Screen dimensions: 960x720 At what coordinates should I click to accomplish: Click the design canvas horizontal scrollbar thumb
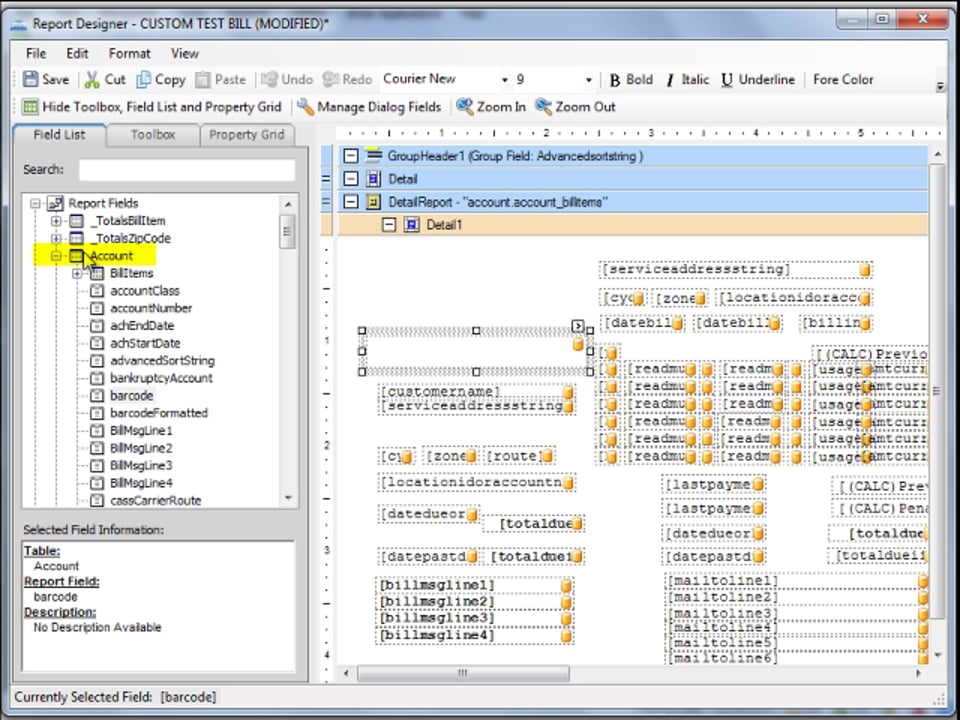[463, 673]
